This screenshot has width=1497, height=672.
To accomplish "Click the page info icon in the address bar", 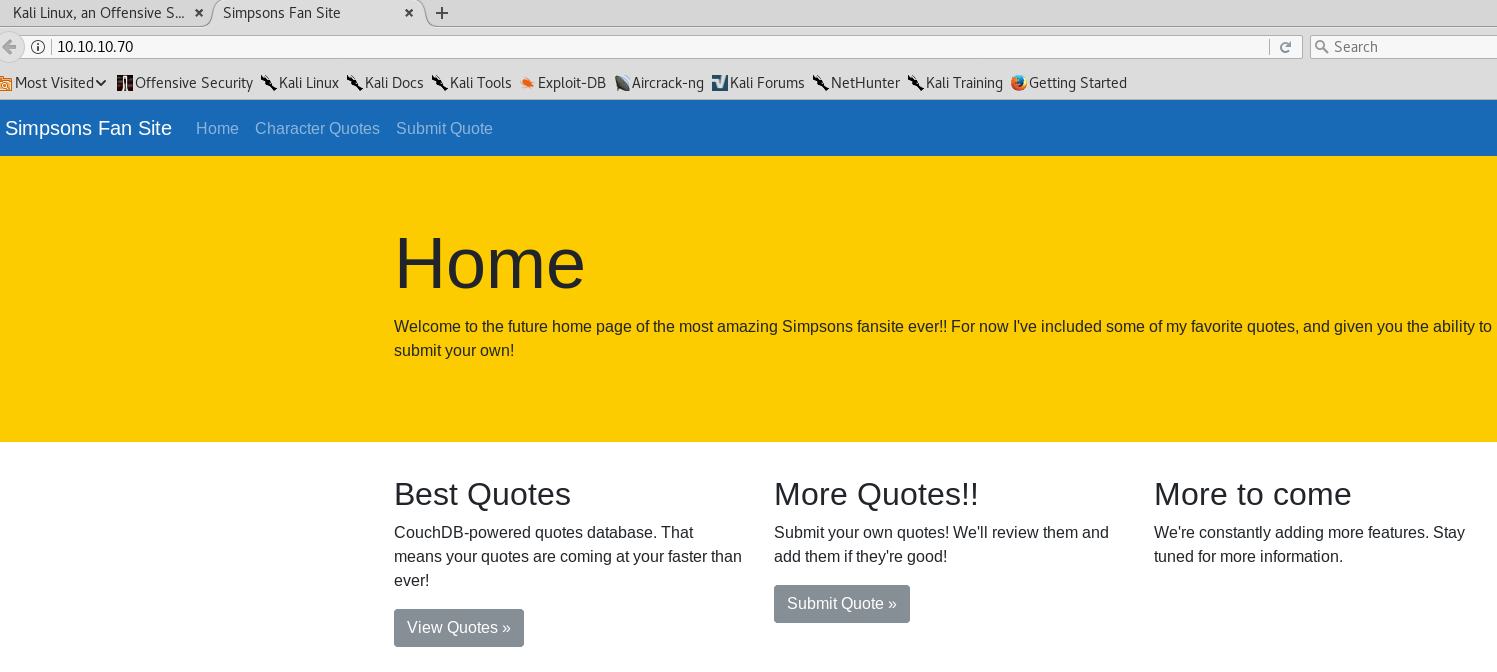I will point(37,46).
